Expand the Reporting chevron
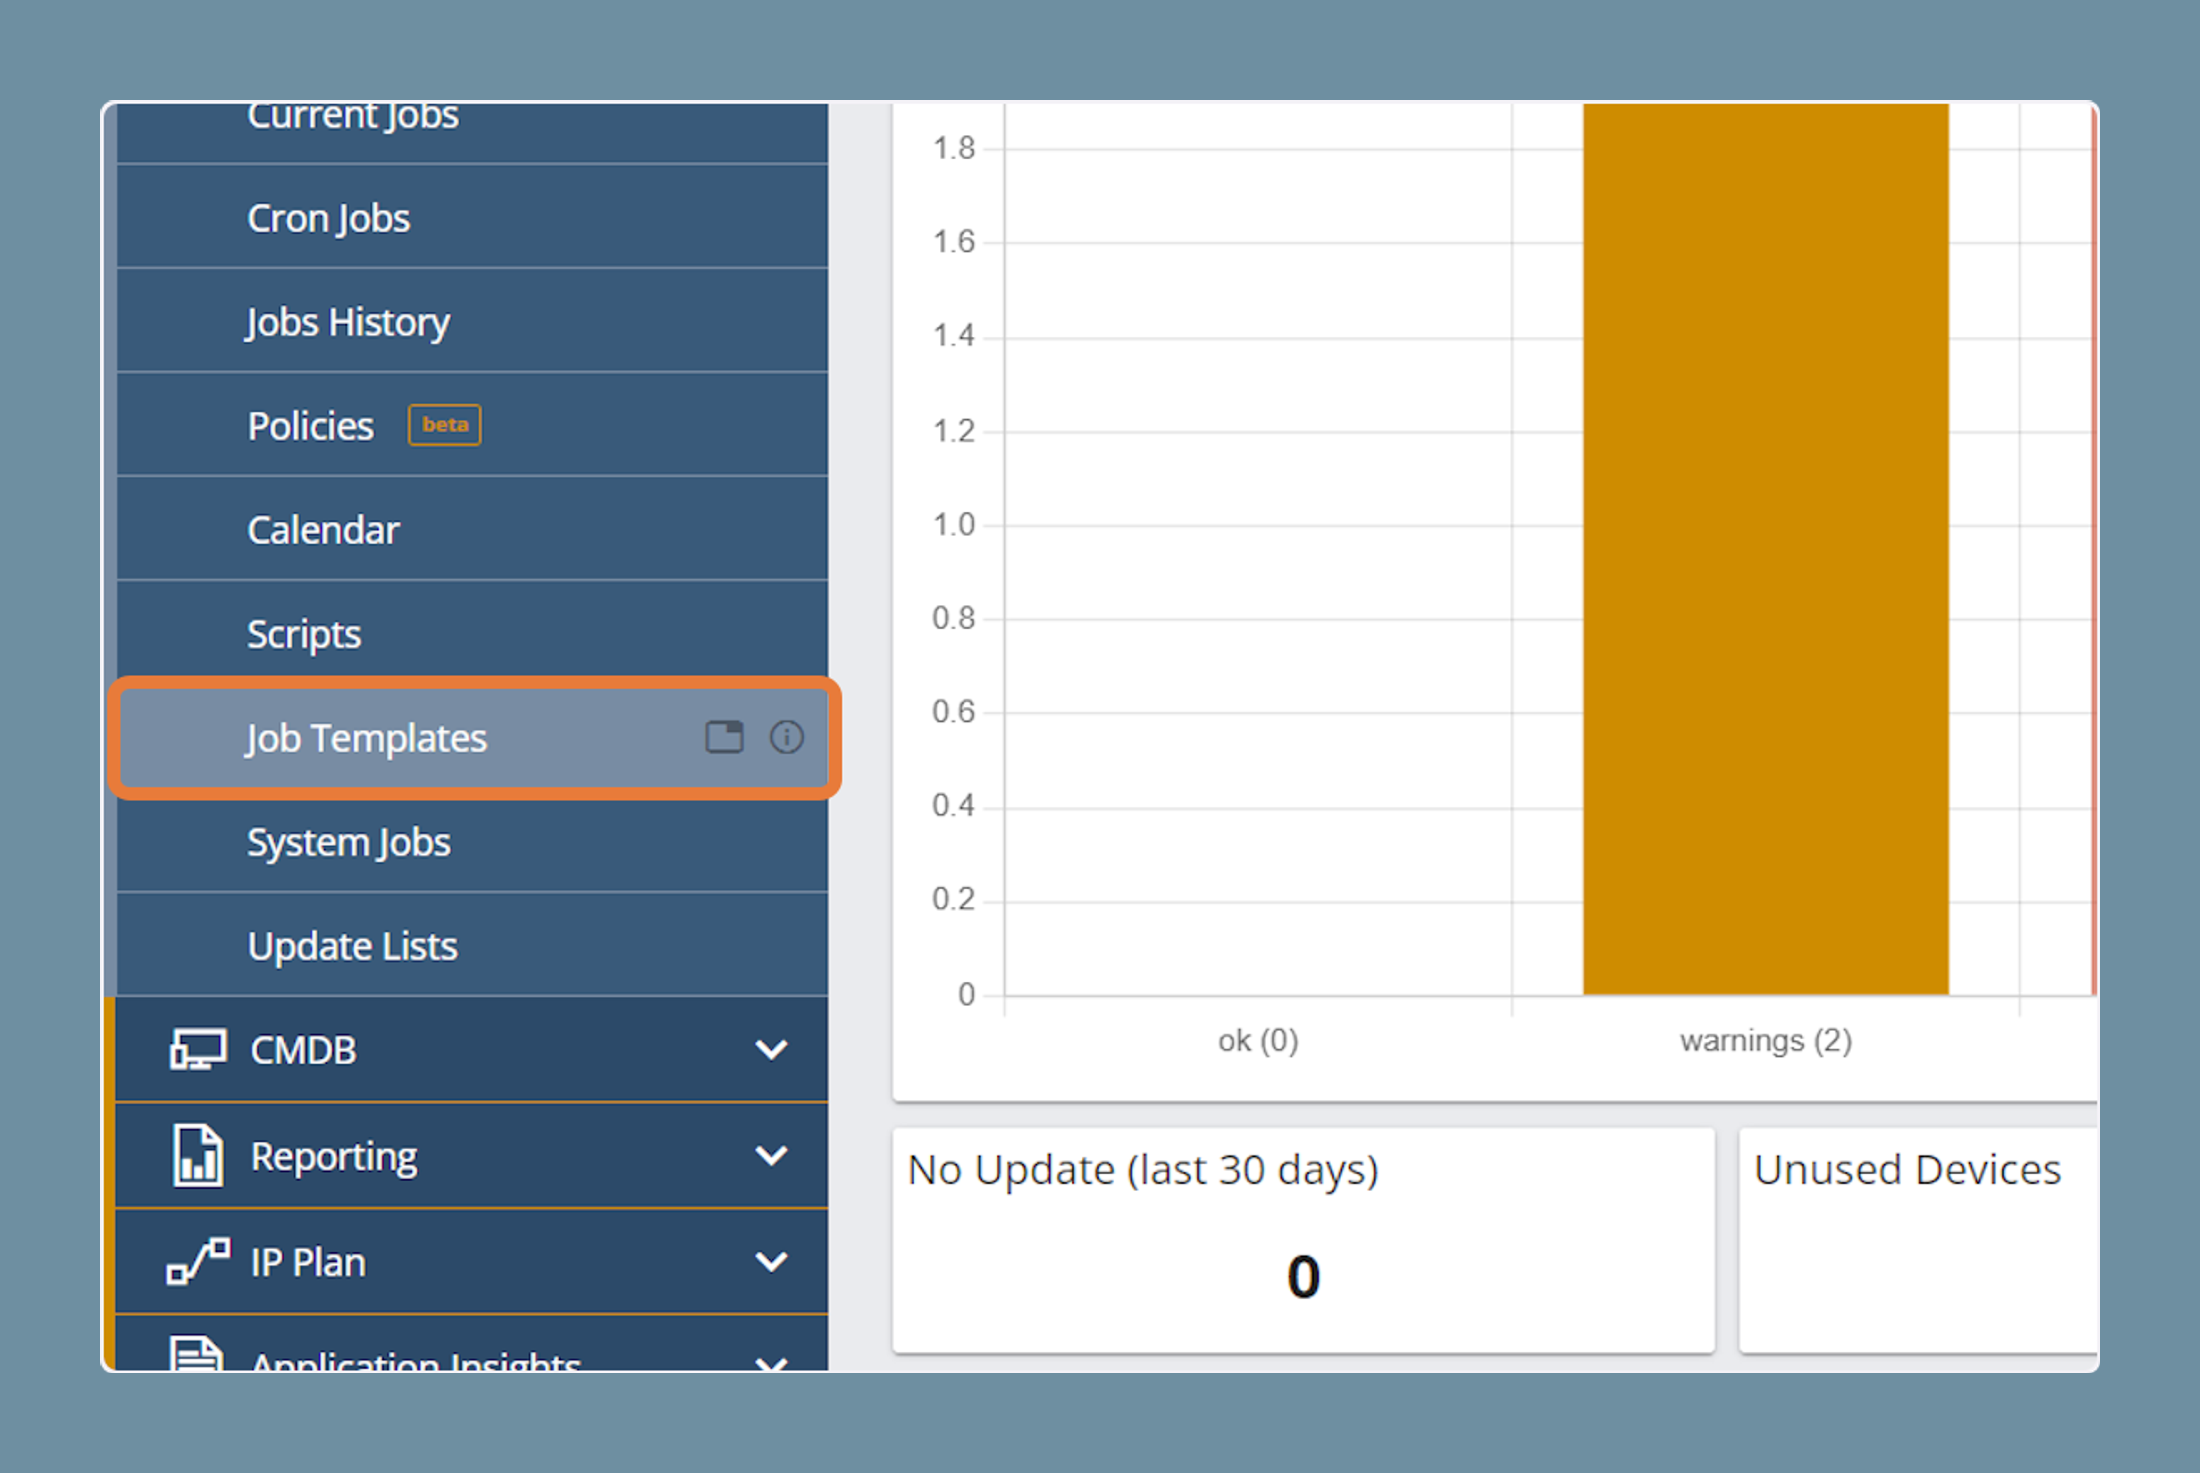 771,1156
